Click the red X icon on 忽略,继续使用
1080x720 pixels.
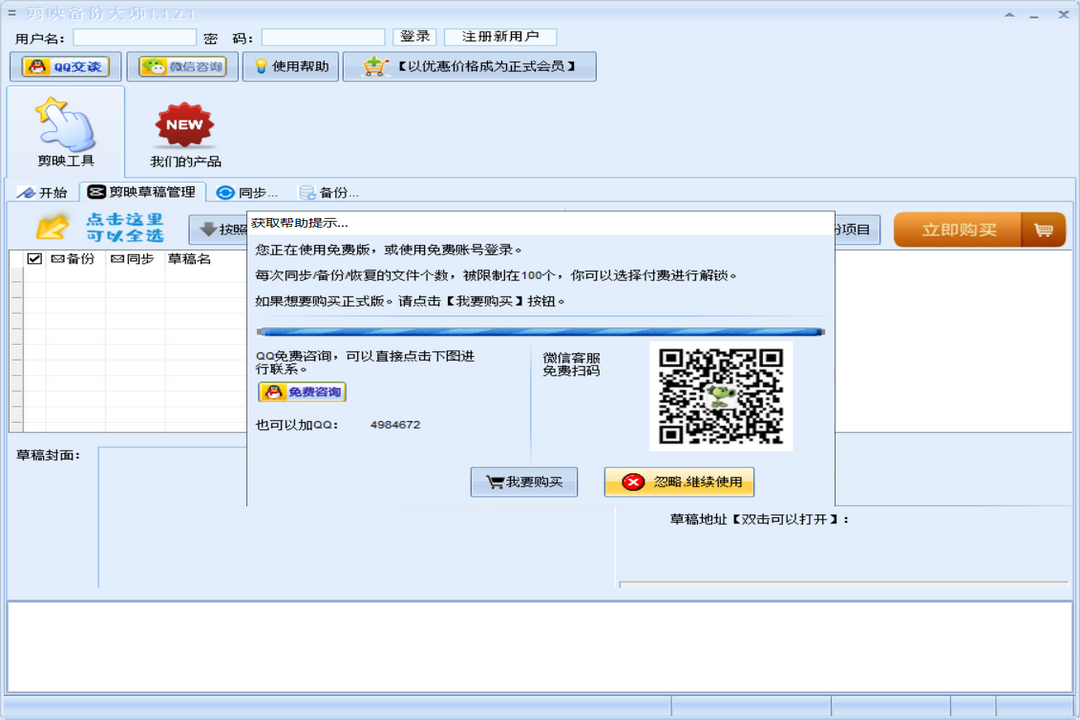click(x=632, y=482)
